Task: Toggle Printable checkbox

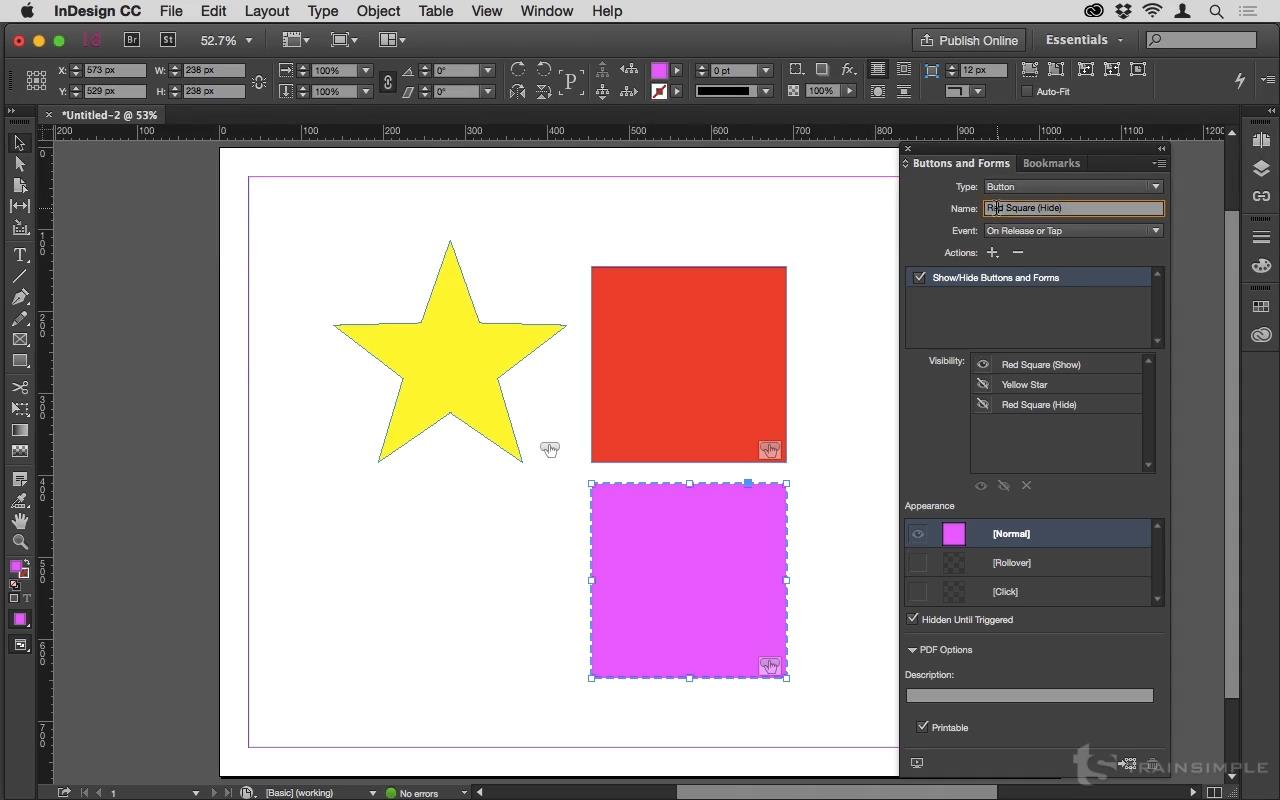Action: click(x=923, y=727)
